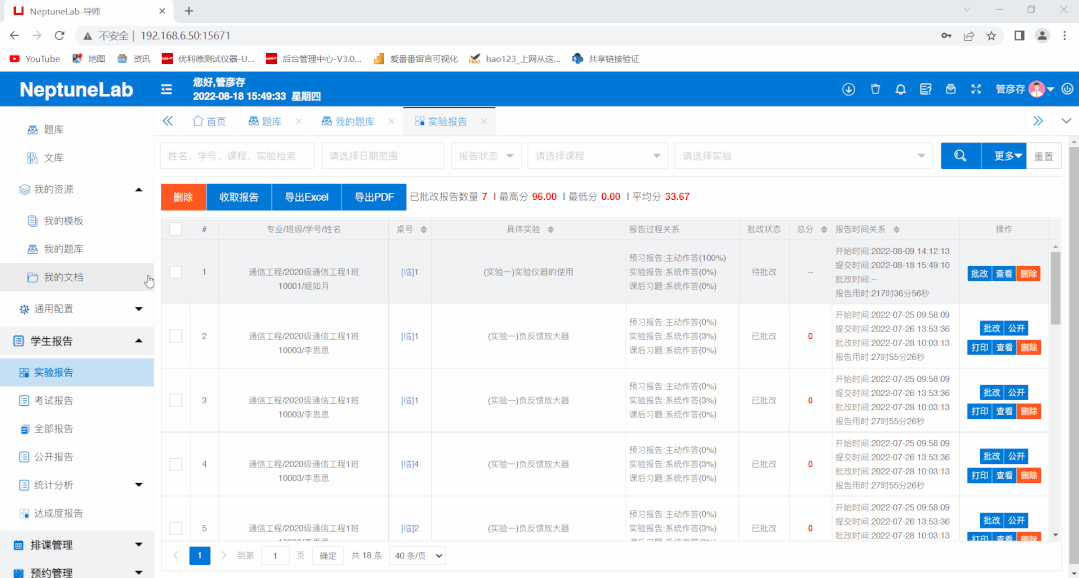Open the trash bin icon in header
The image size is (1079, 578).
(875, 89)
